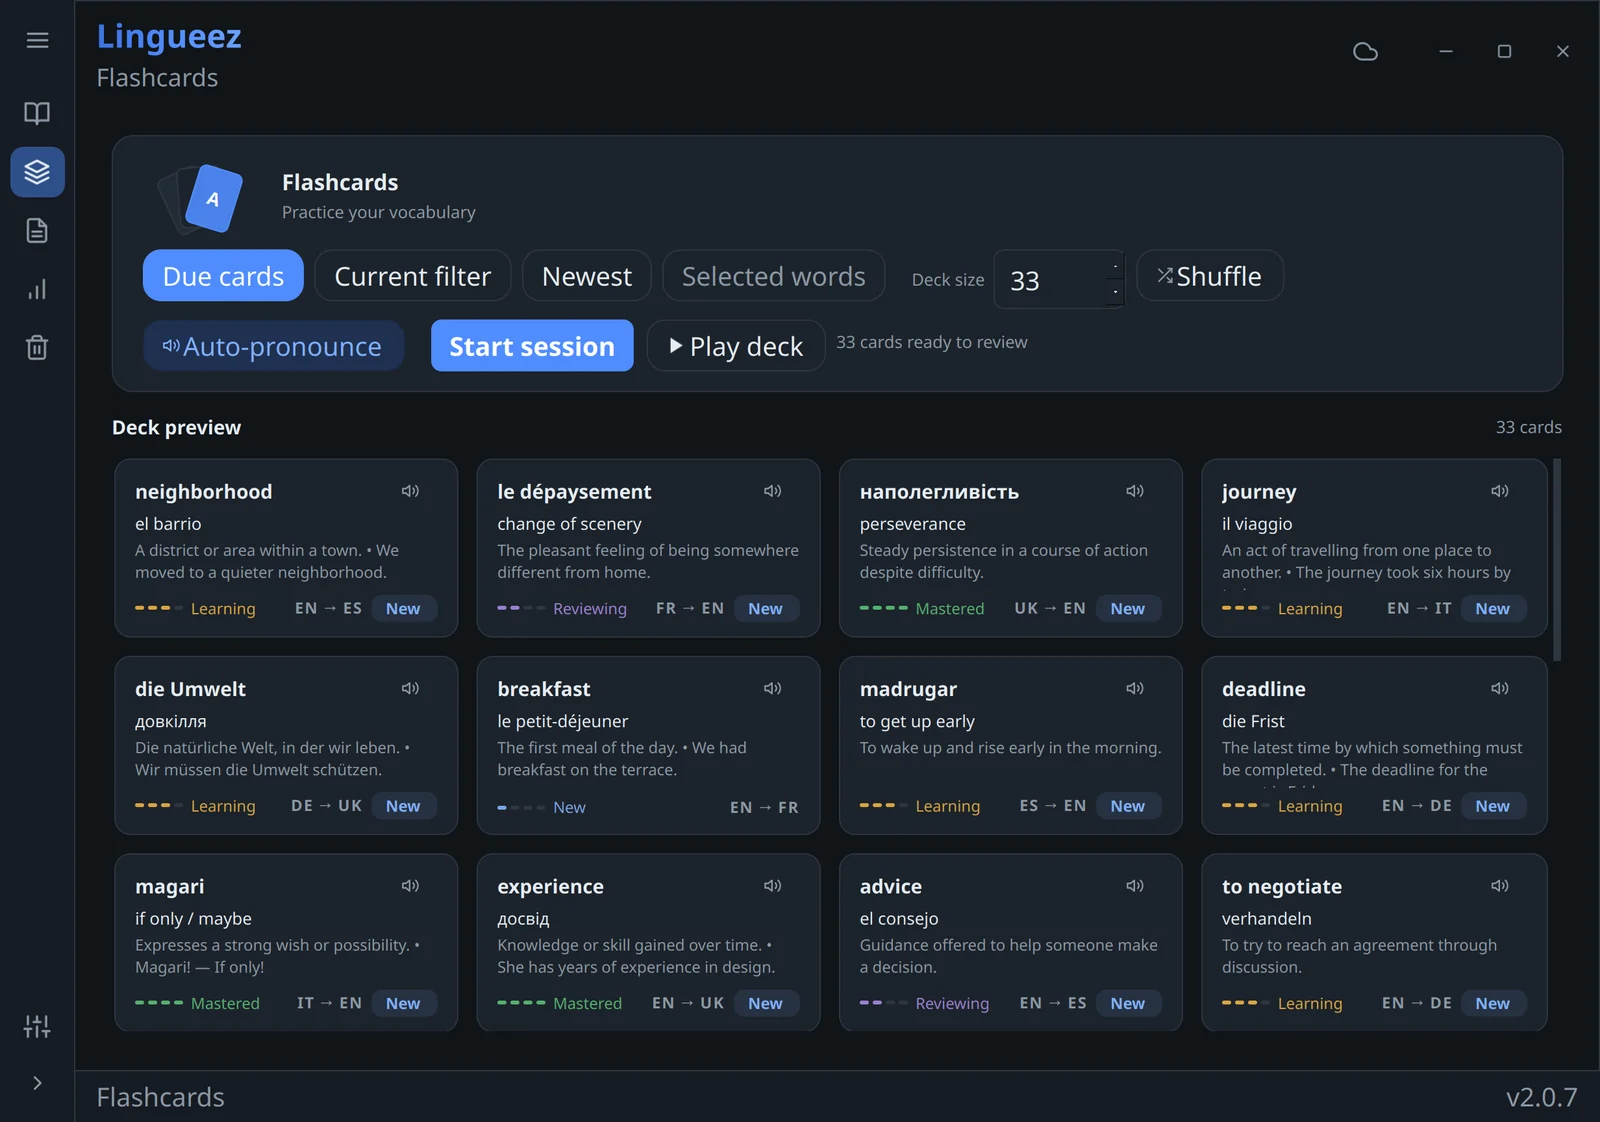Click the New badge on neighborhood card
Viewport: 1600px width, 1122px height.
coord(403,609)
